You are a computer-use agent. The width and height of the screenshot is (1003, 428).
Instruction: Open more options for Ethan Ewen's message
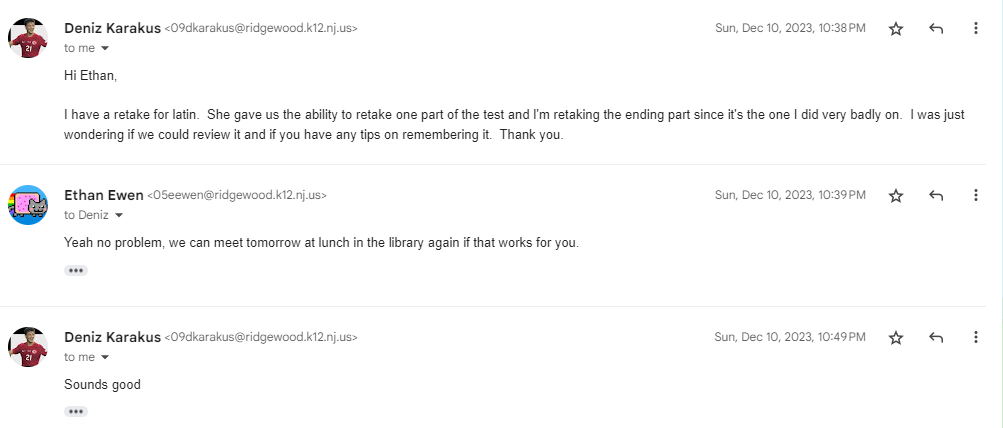click(975, 196)
